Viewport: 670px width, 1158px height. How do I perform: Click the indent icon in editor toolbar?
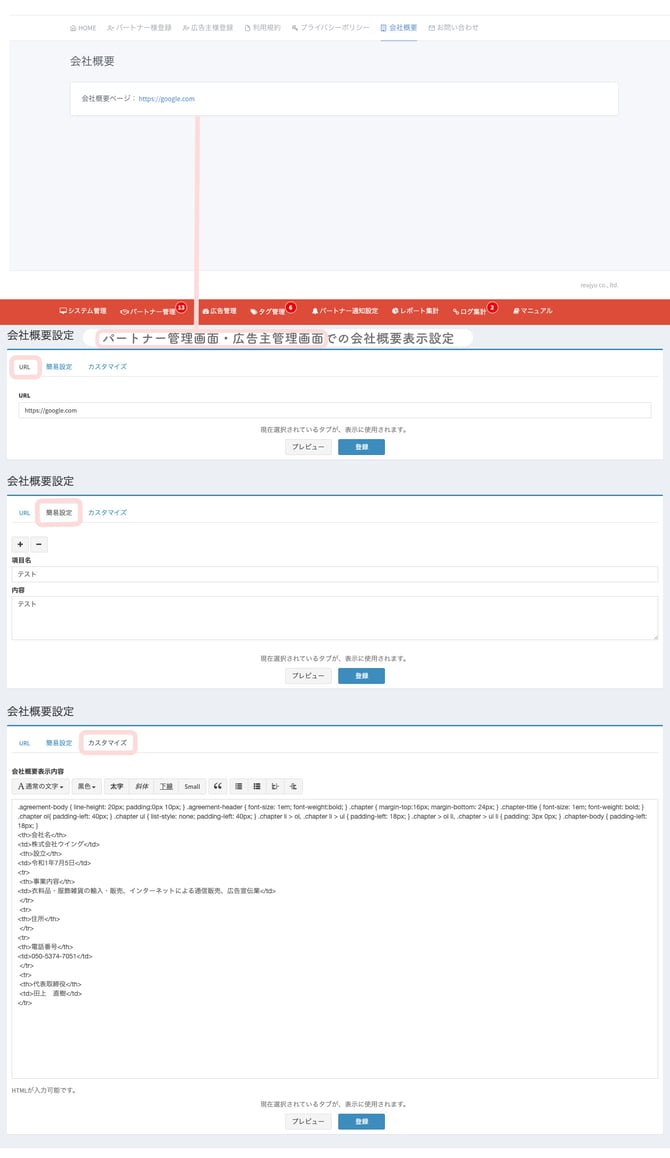coord(293,787)
